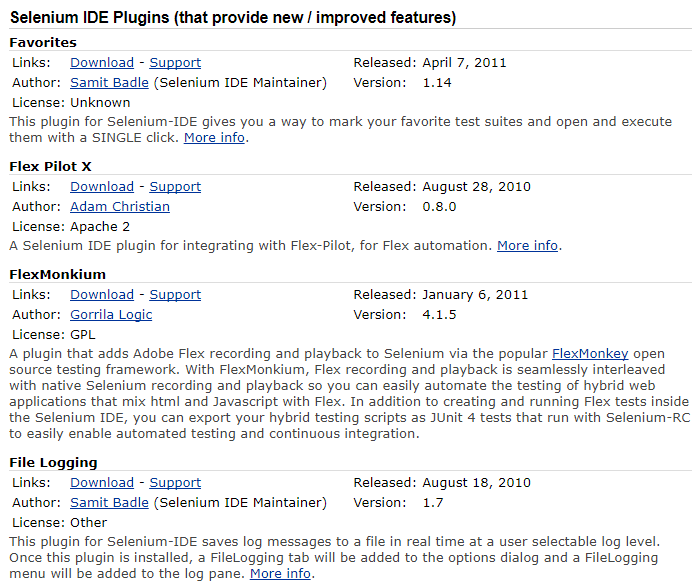This screenshot has width=699, height=588.
Task: Click More info for Flex Pilot X
Action: point(527,245)
